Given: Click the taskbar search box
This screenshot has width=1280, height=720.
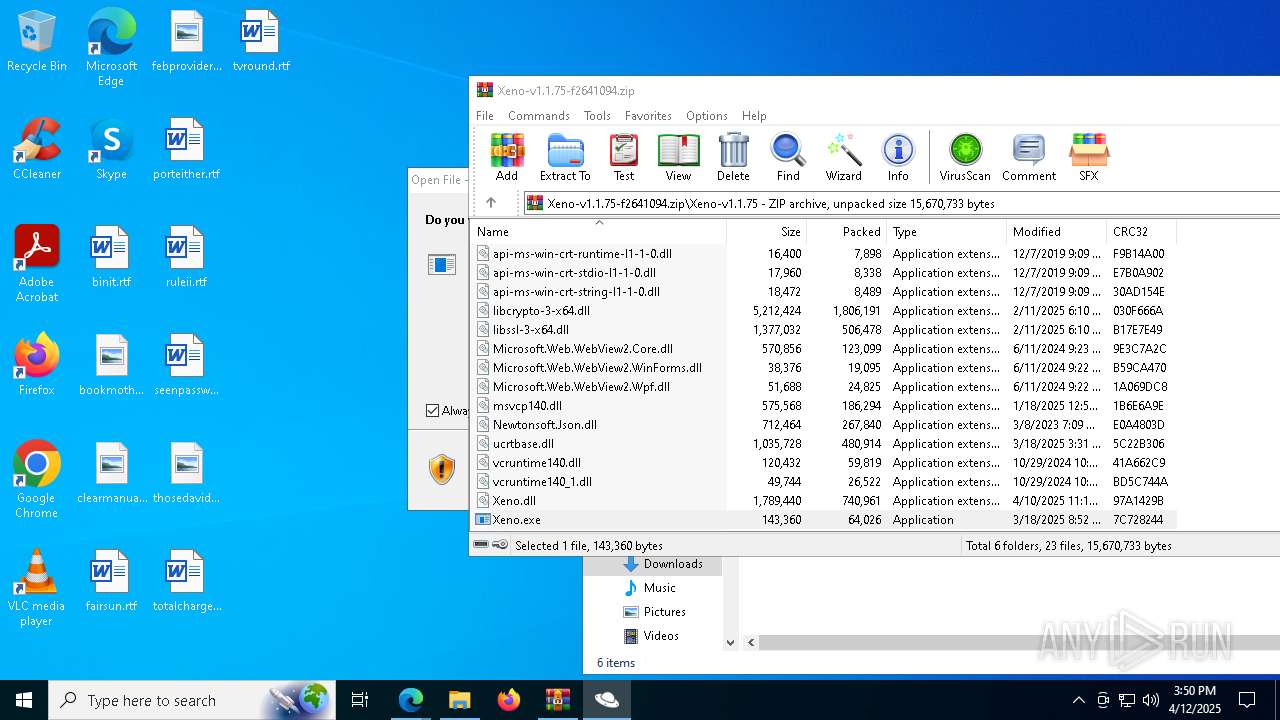Looking at the screenshot, I should [192, 700].
